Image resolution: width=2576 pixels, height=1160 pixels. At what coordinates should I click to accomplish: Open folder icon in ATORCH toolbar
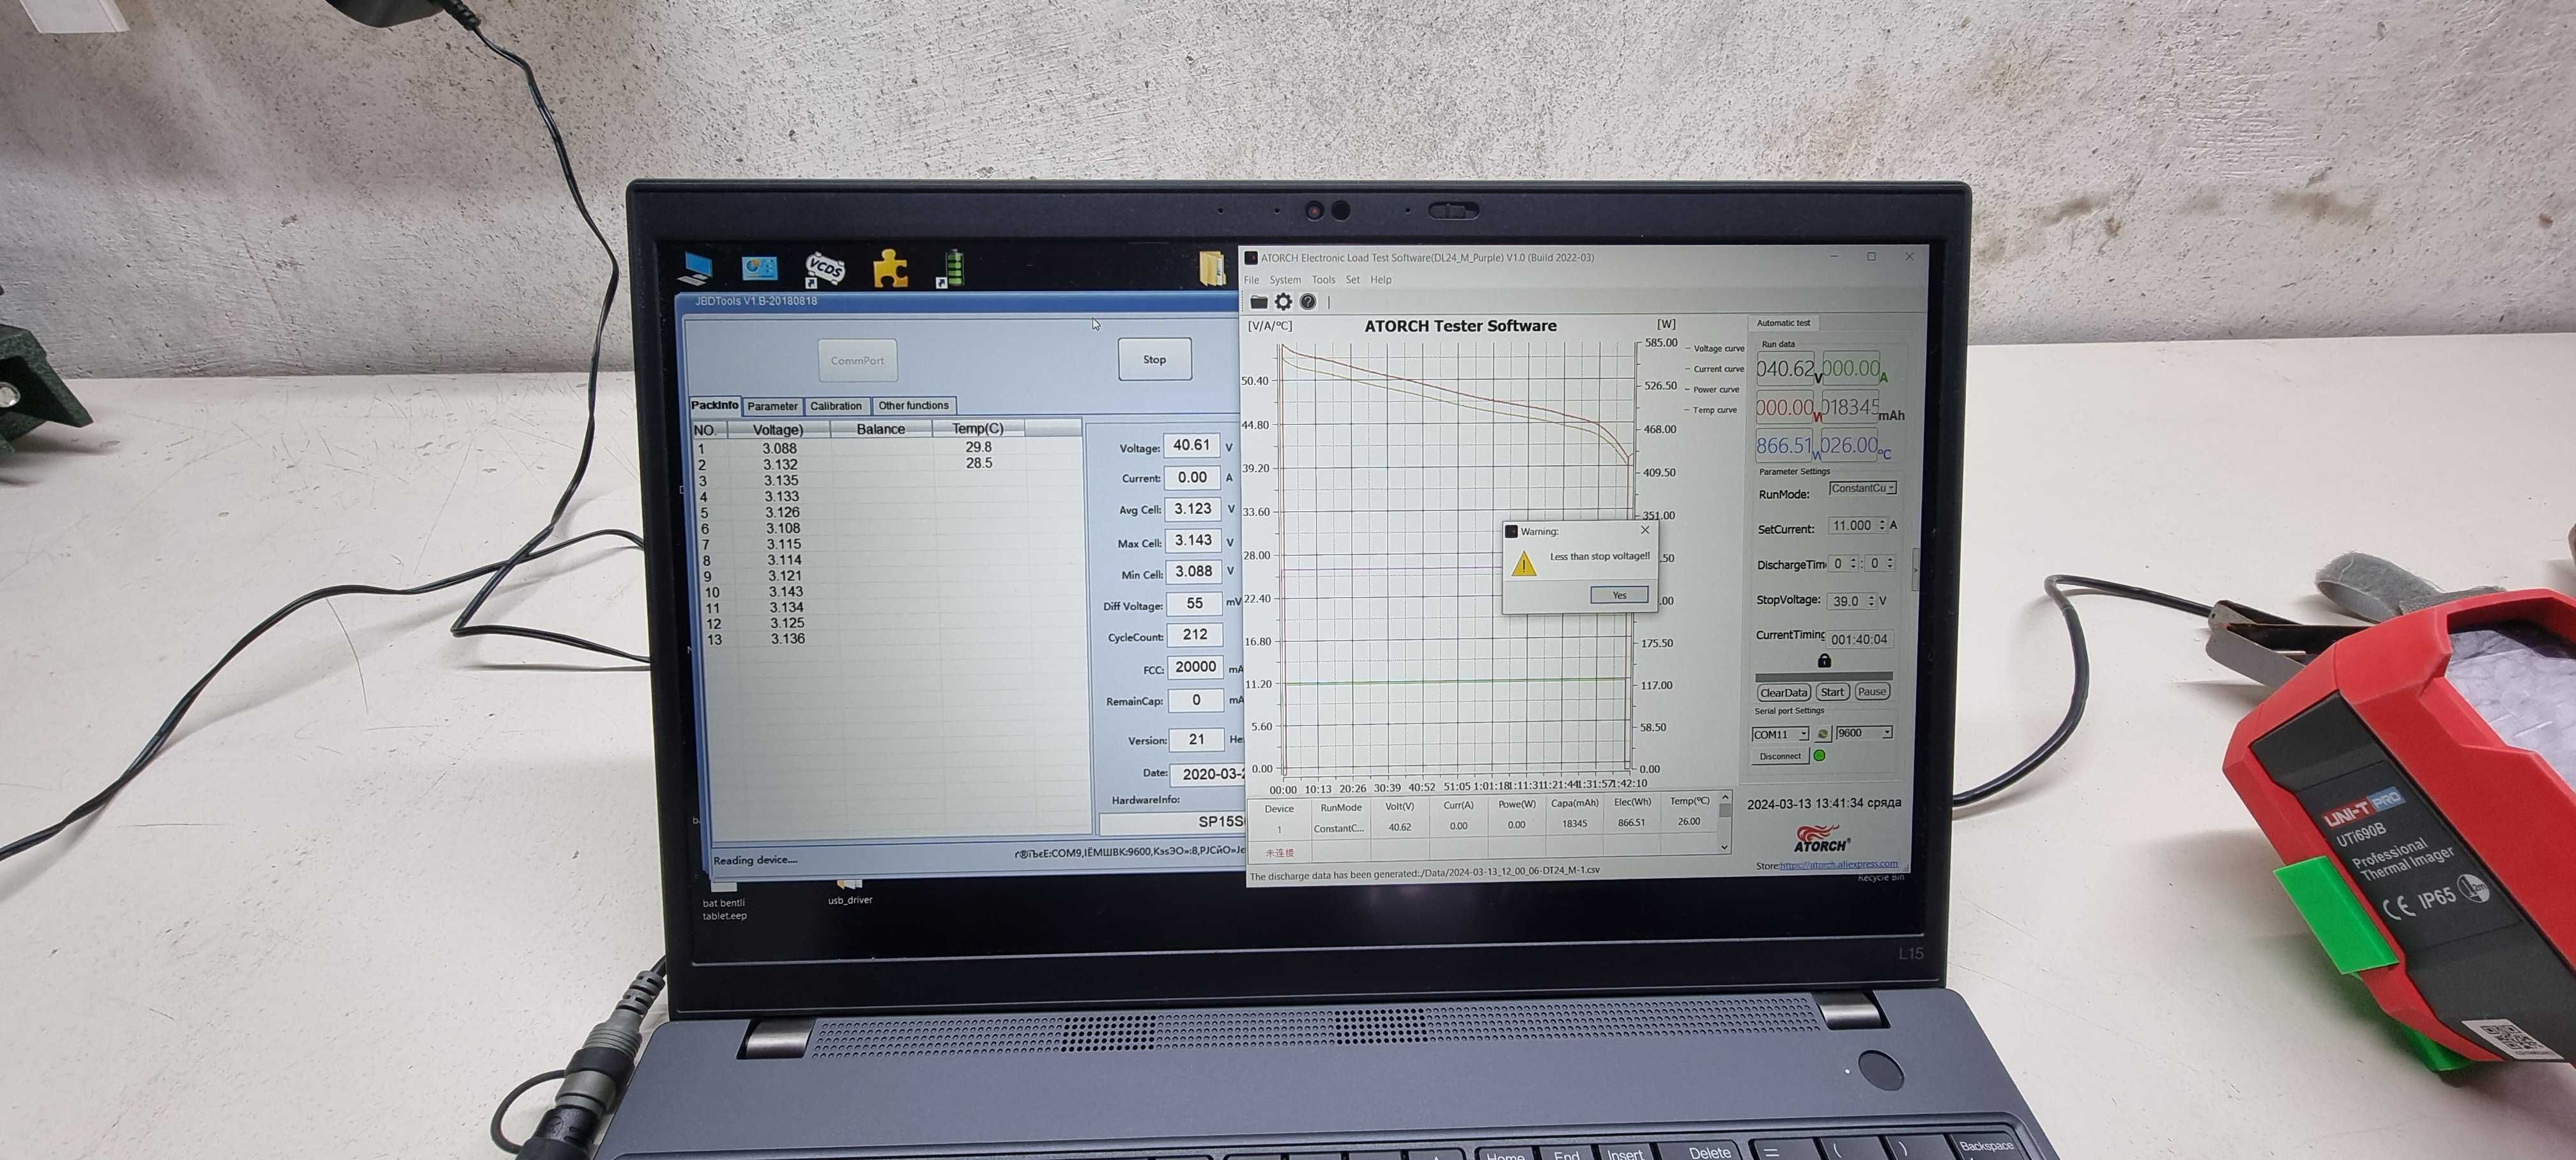[1259, 302]
